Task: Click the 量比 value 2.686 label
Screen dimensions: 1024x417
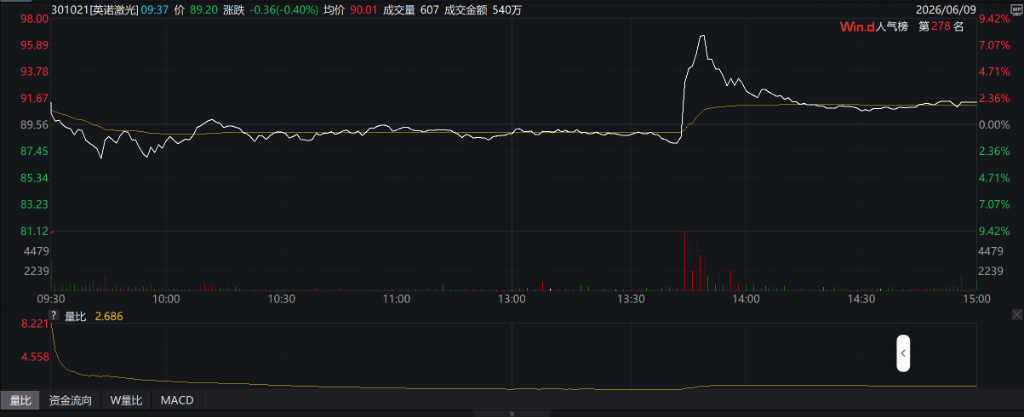Action: 108,317
